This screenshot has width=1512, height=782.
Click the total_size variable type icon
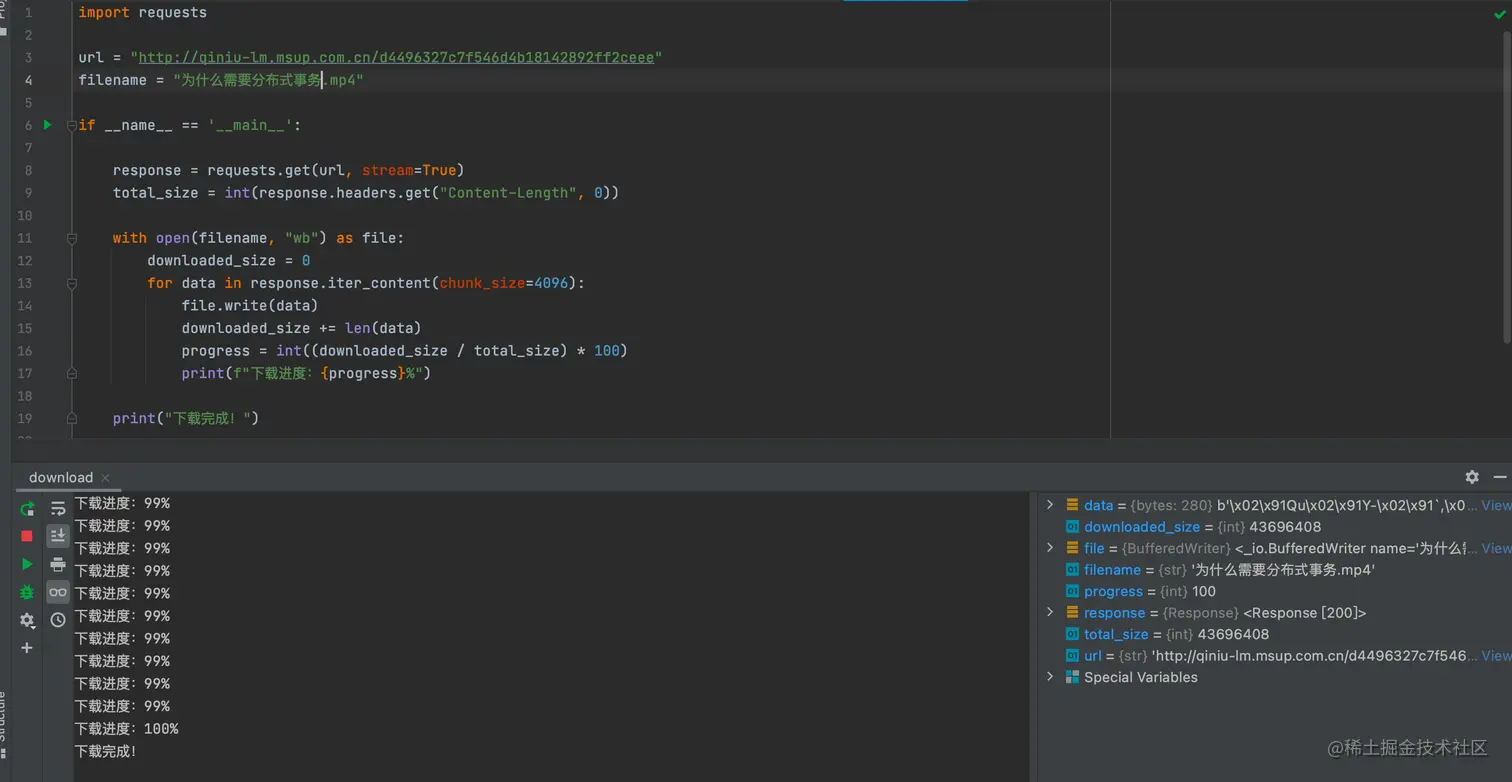pos(1072,634)
